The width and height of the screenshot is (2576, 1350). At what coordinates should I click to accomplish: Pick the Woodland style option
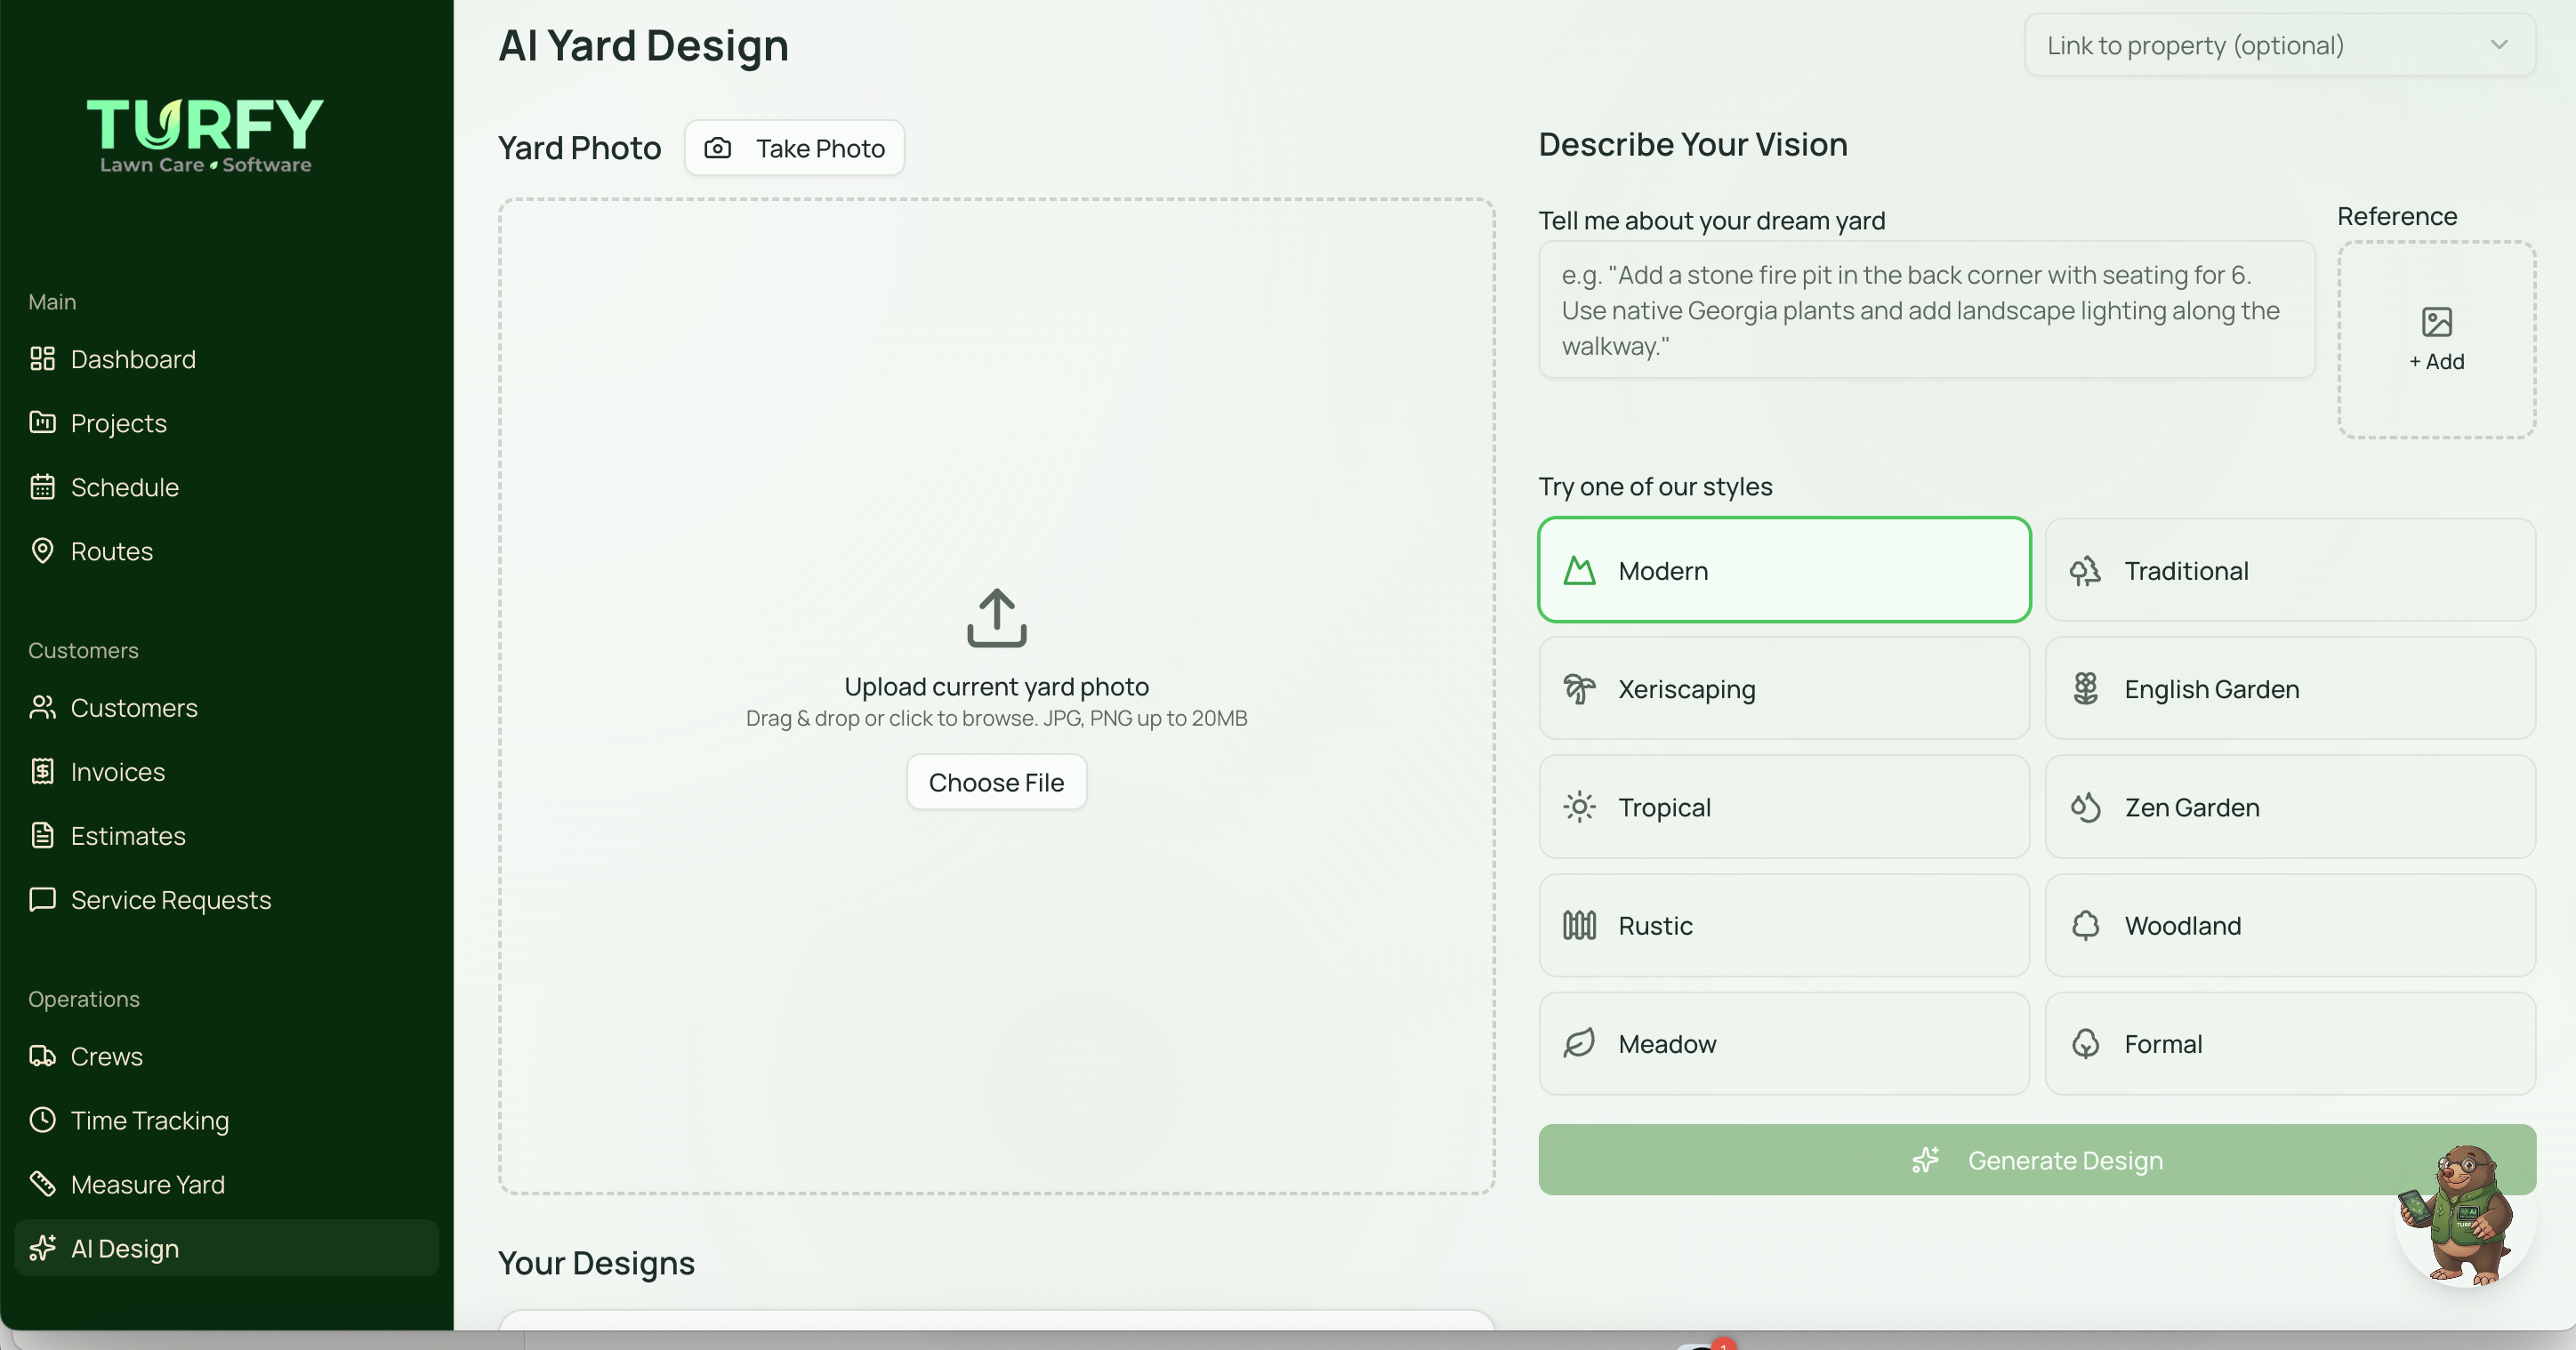pyautogui.click(x=2290, y=925)
